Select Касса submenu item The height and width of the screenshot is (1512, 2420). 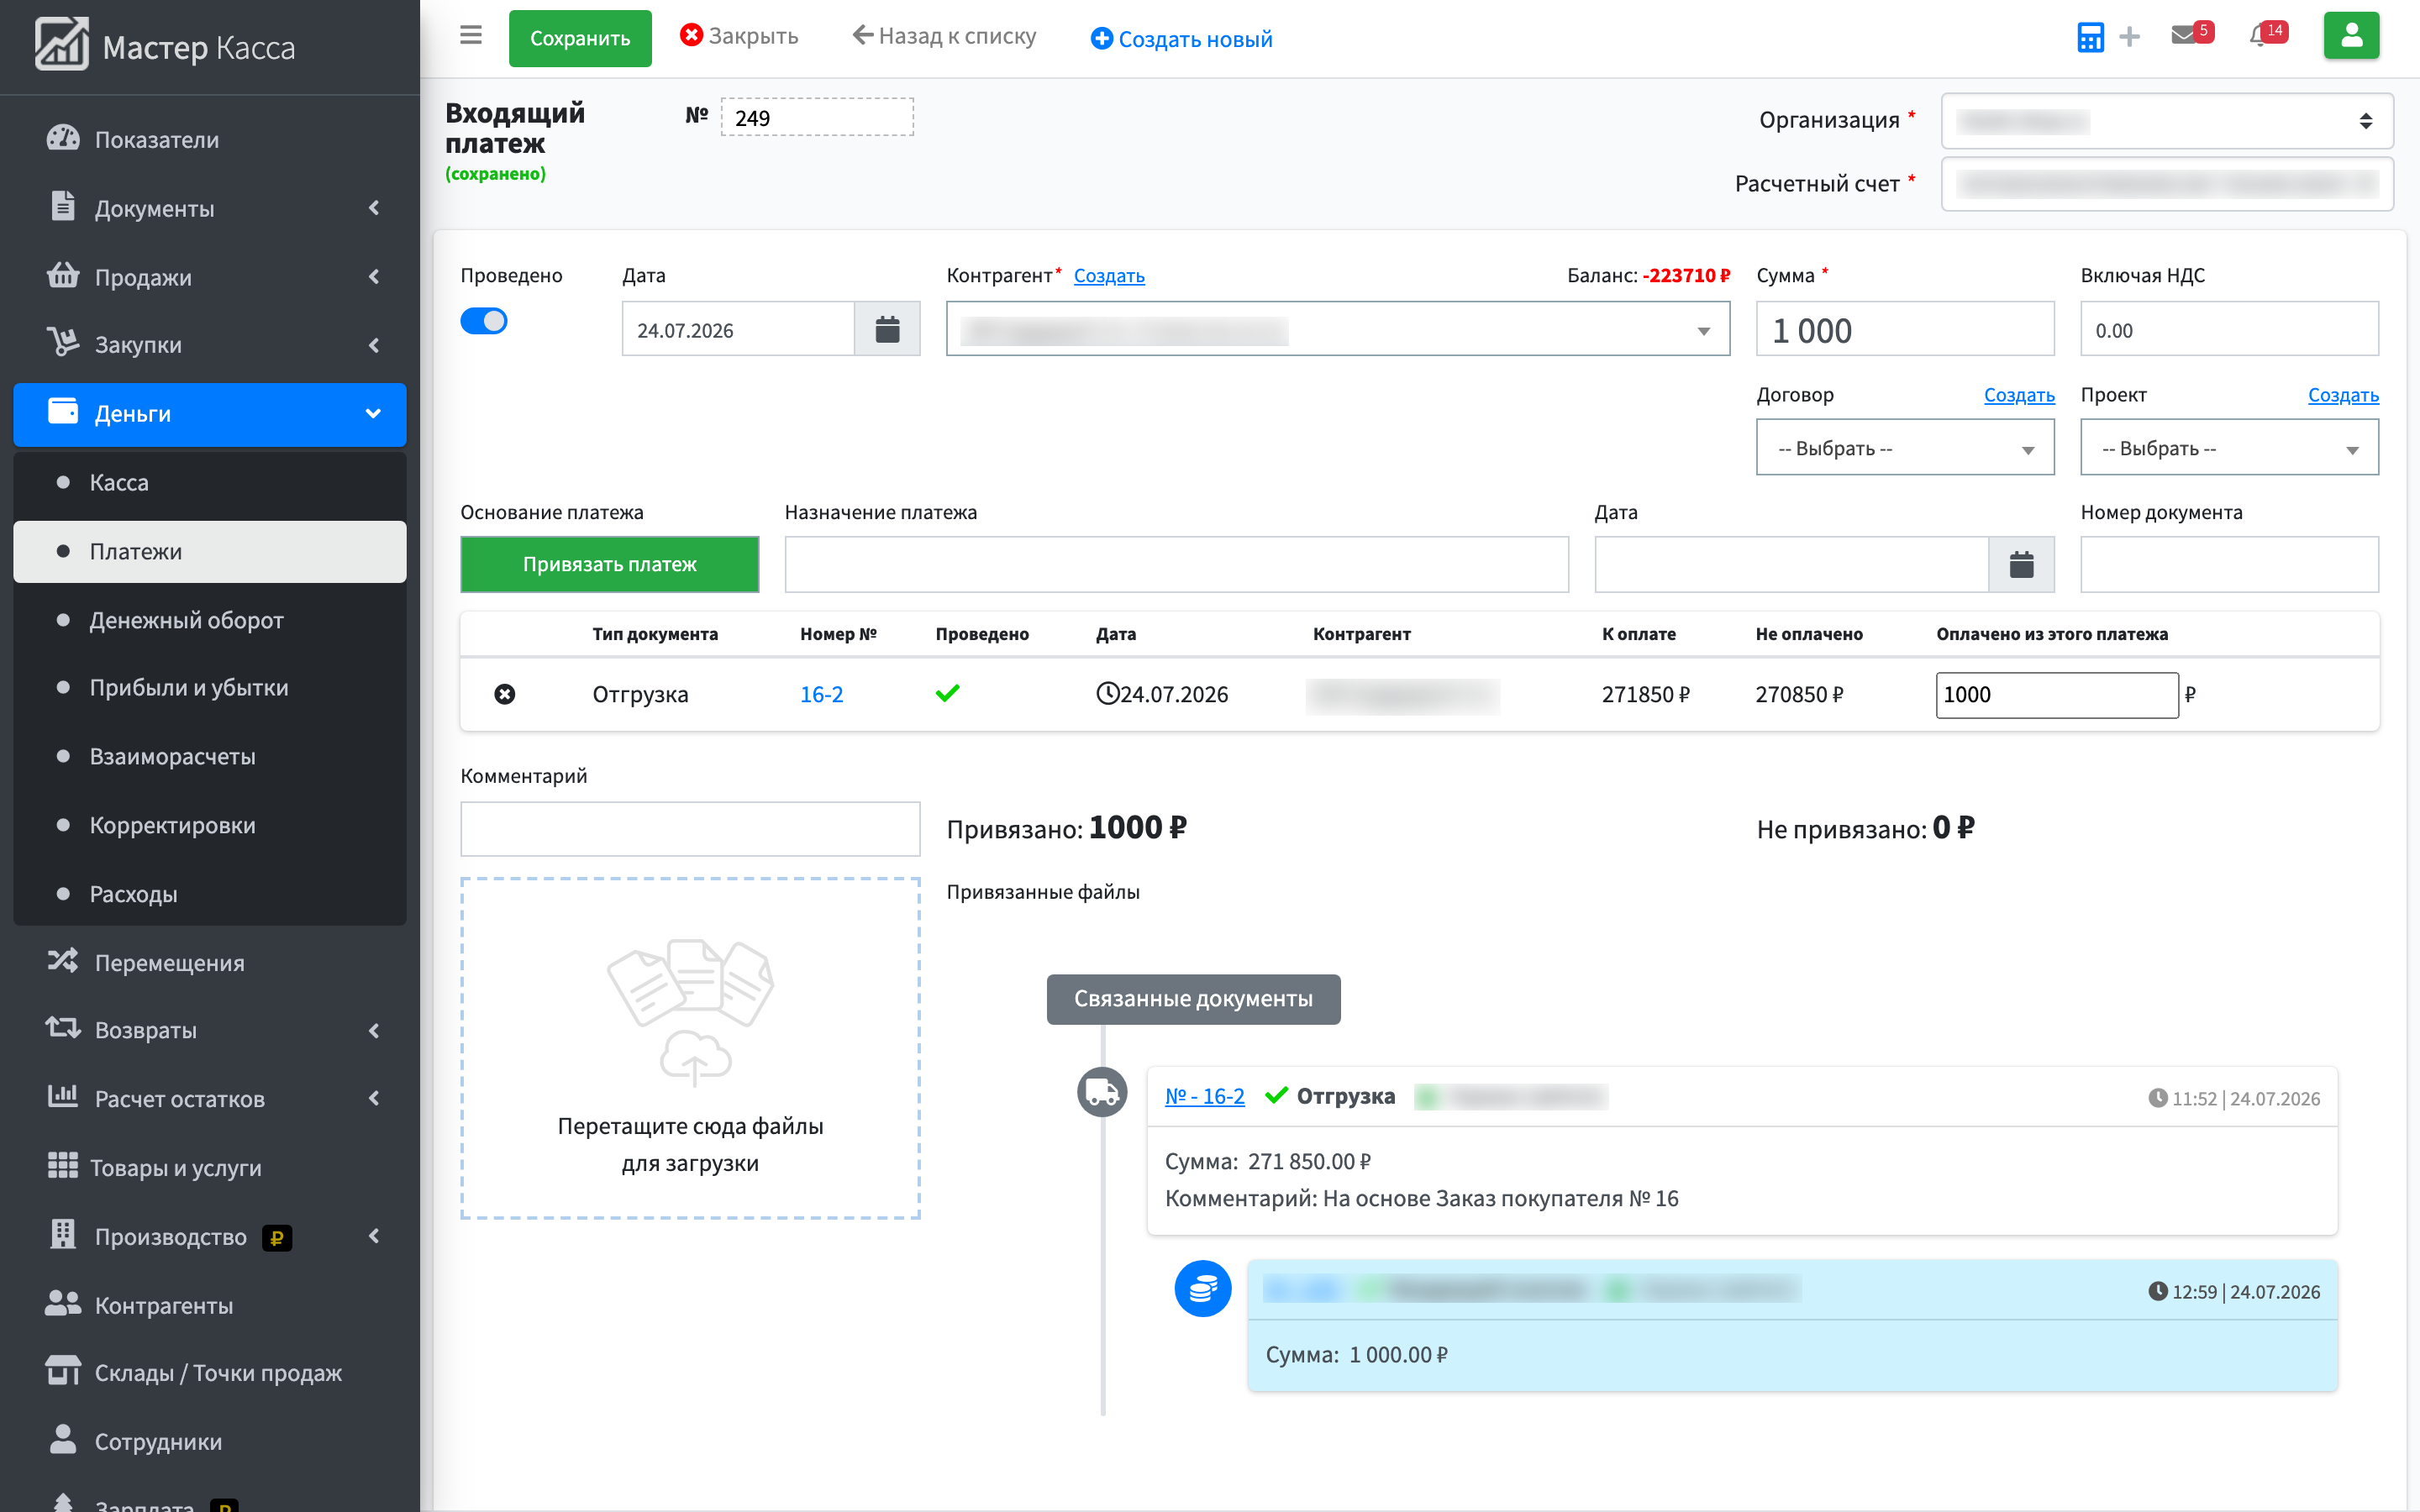click(210, 482)
